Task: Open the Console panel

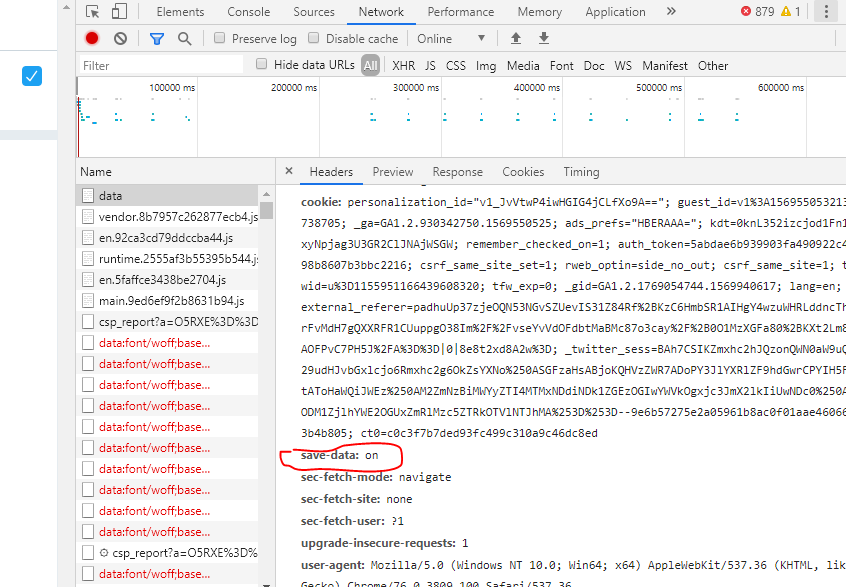Action: click(x=248, y=11)
